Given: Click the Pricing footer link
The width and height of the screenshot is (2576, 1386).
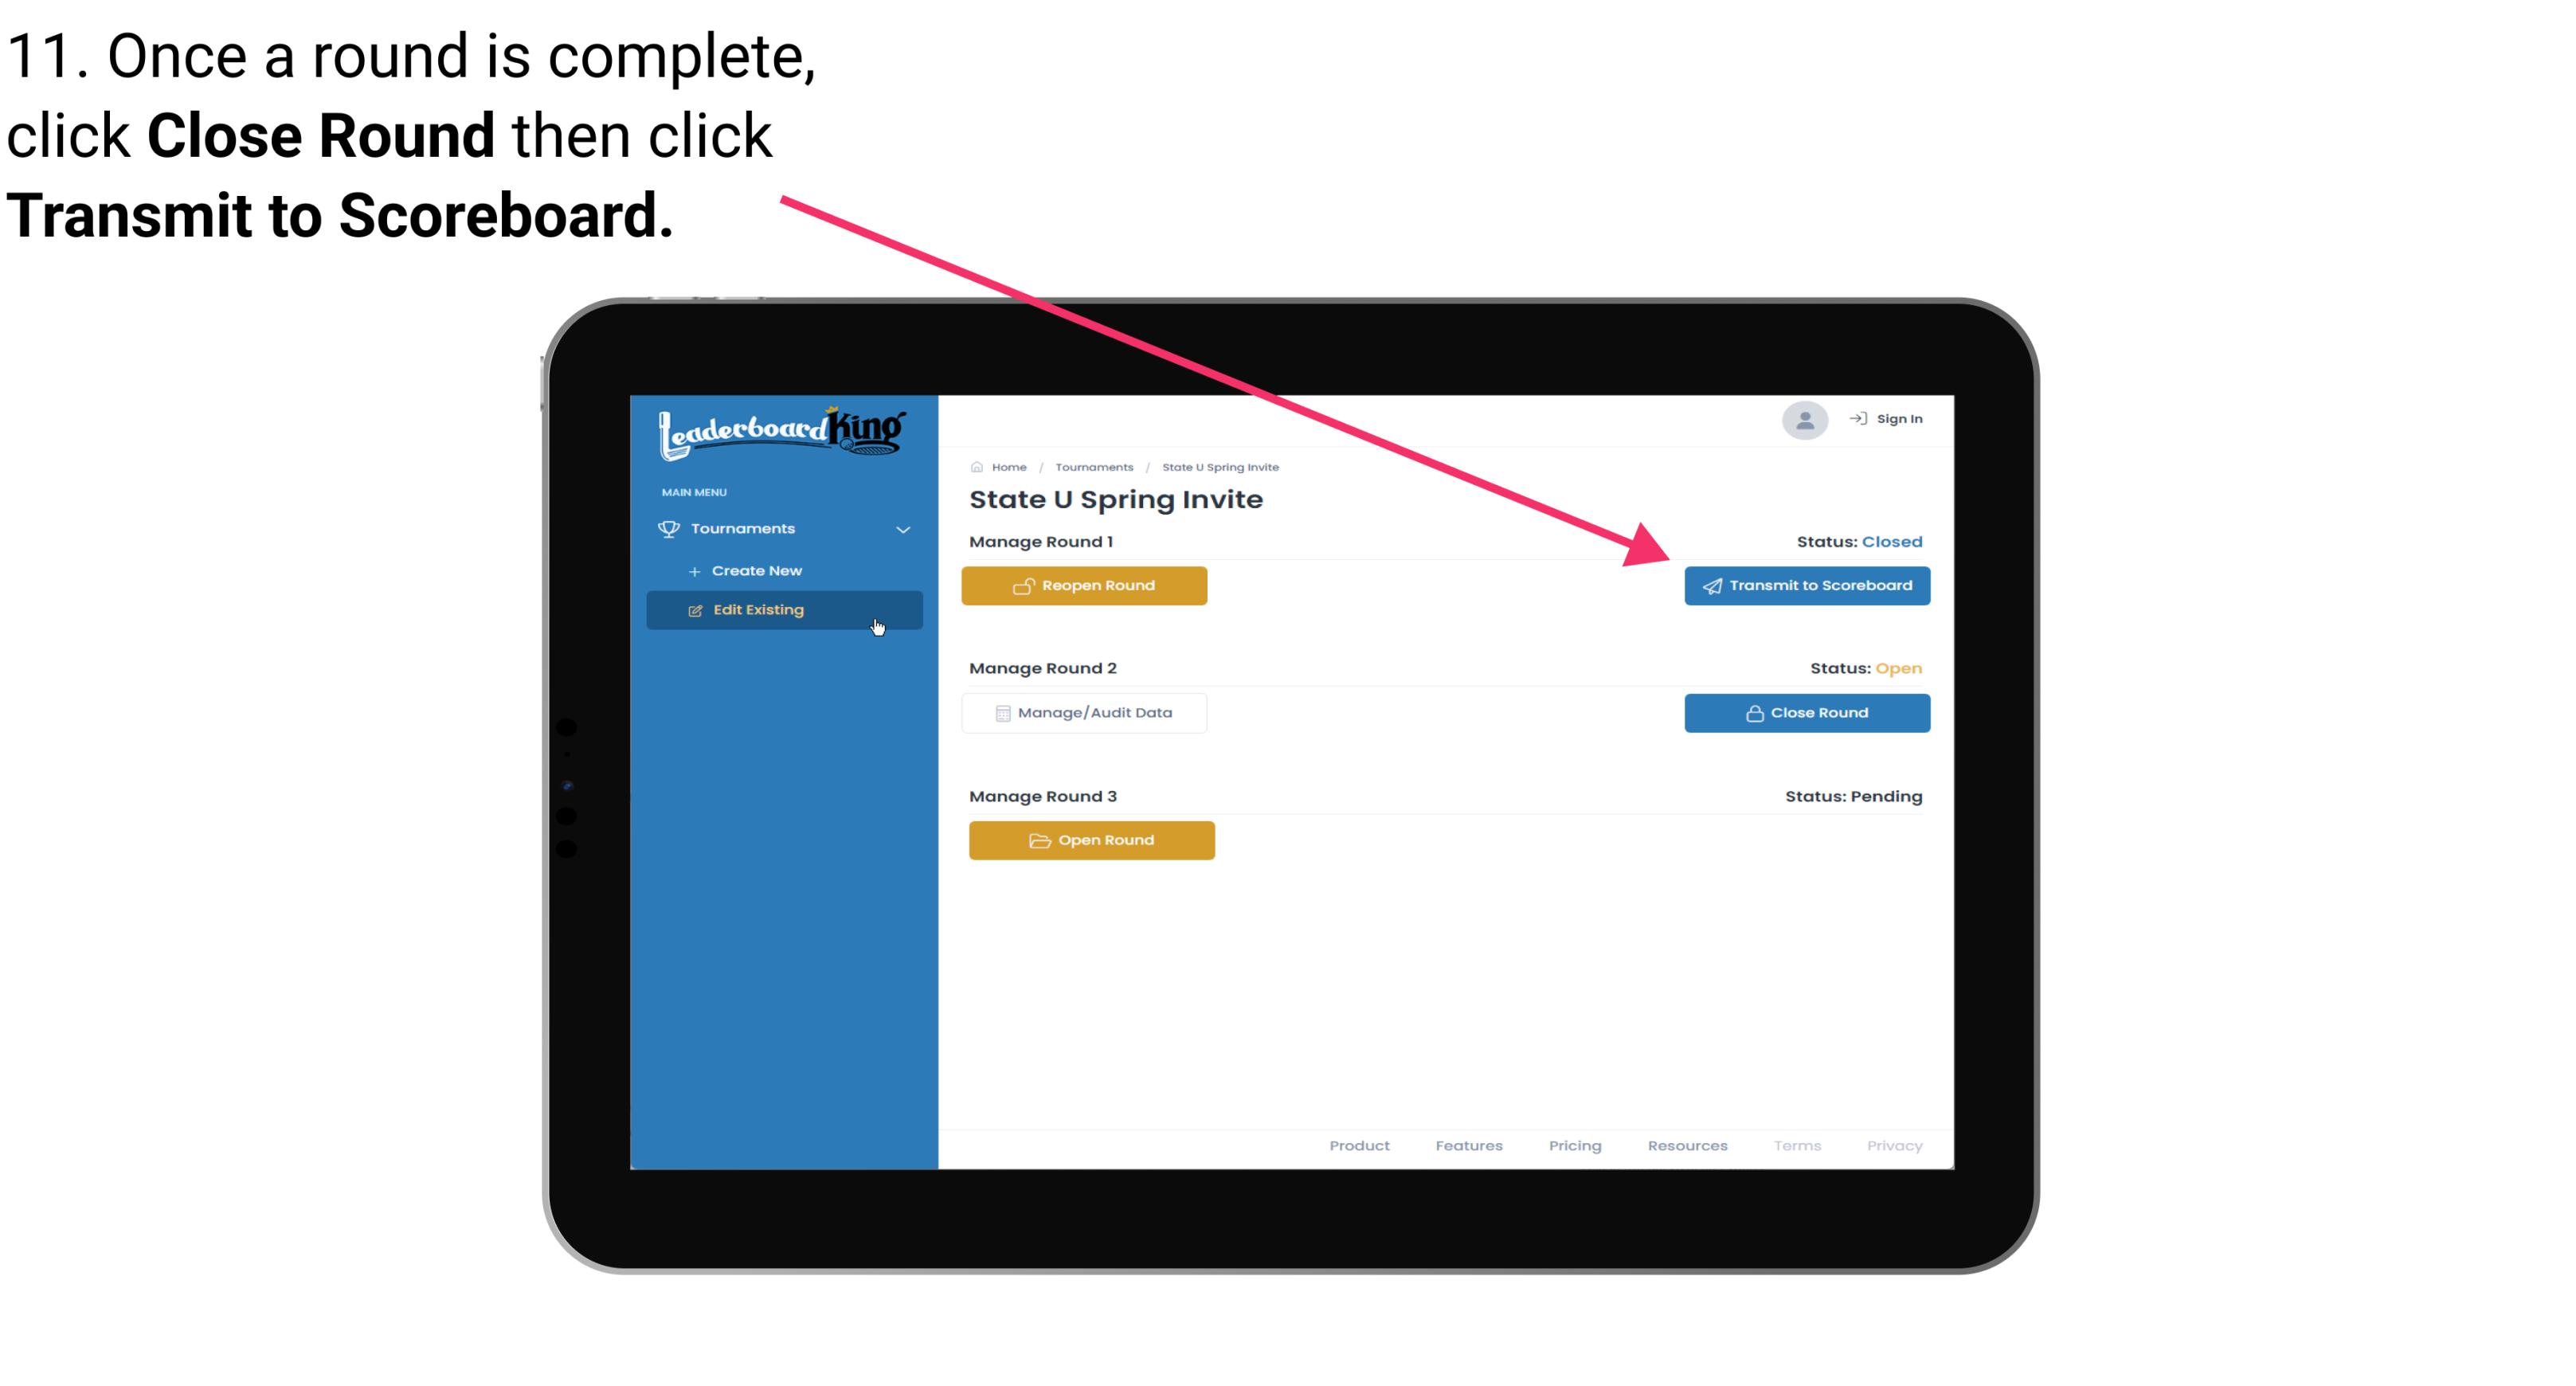Looking at the screenshot, I should (x=1573, y=1145).
